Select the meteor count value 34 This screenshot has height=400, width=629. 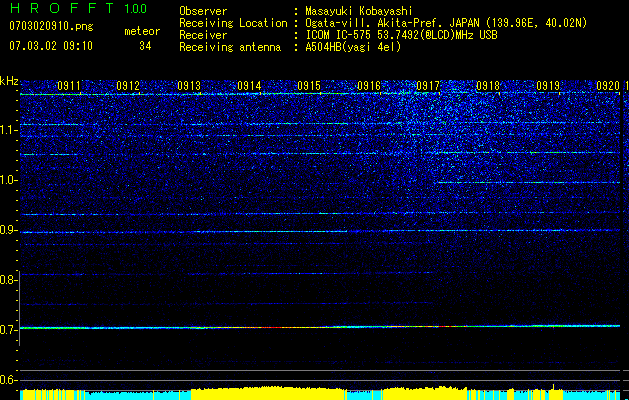145,46
